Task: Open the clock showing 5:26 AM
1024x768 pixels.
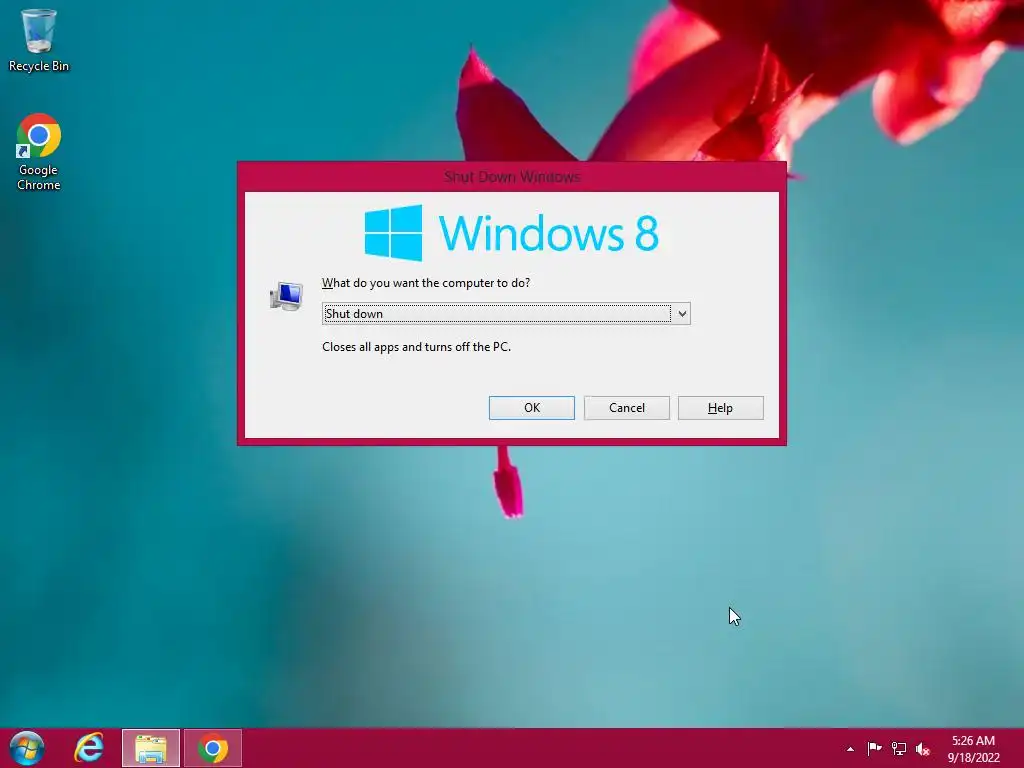Action: coord(973,749)
